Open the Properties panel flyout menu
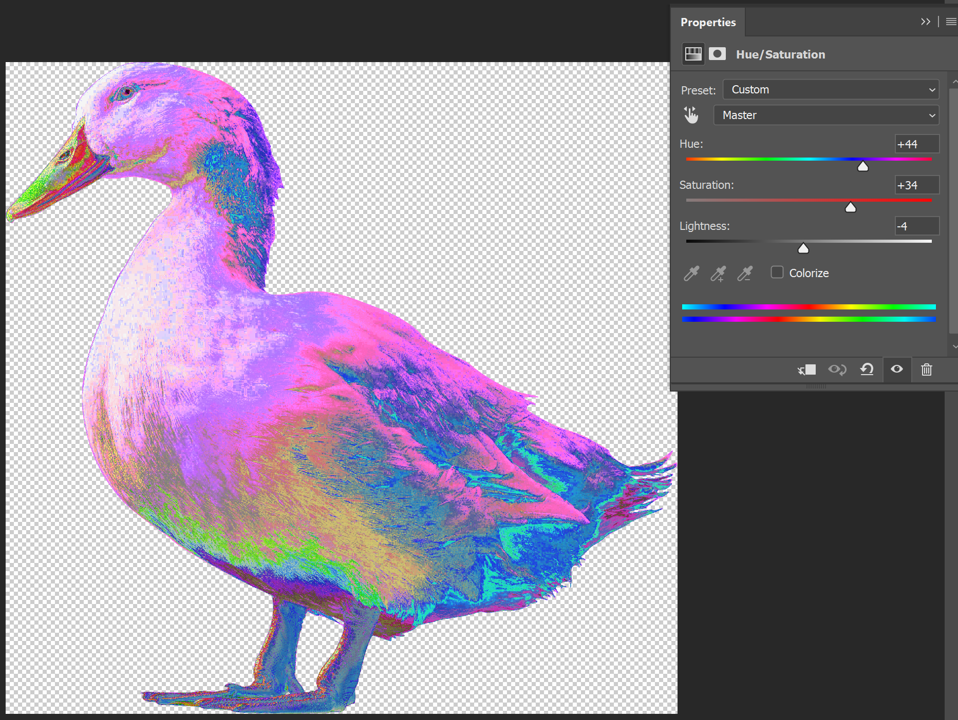Screen dimensions: 958x720 pos(951,21)
